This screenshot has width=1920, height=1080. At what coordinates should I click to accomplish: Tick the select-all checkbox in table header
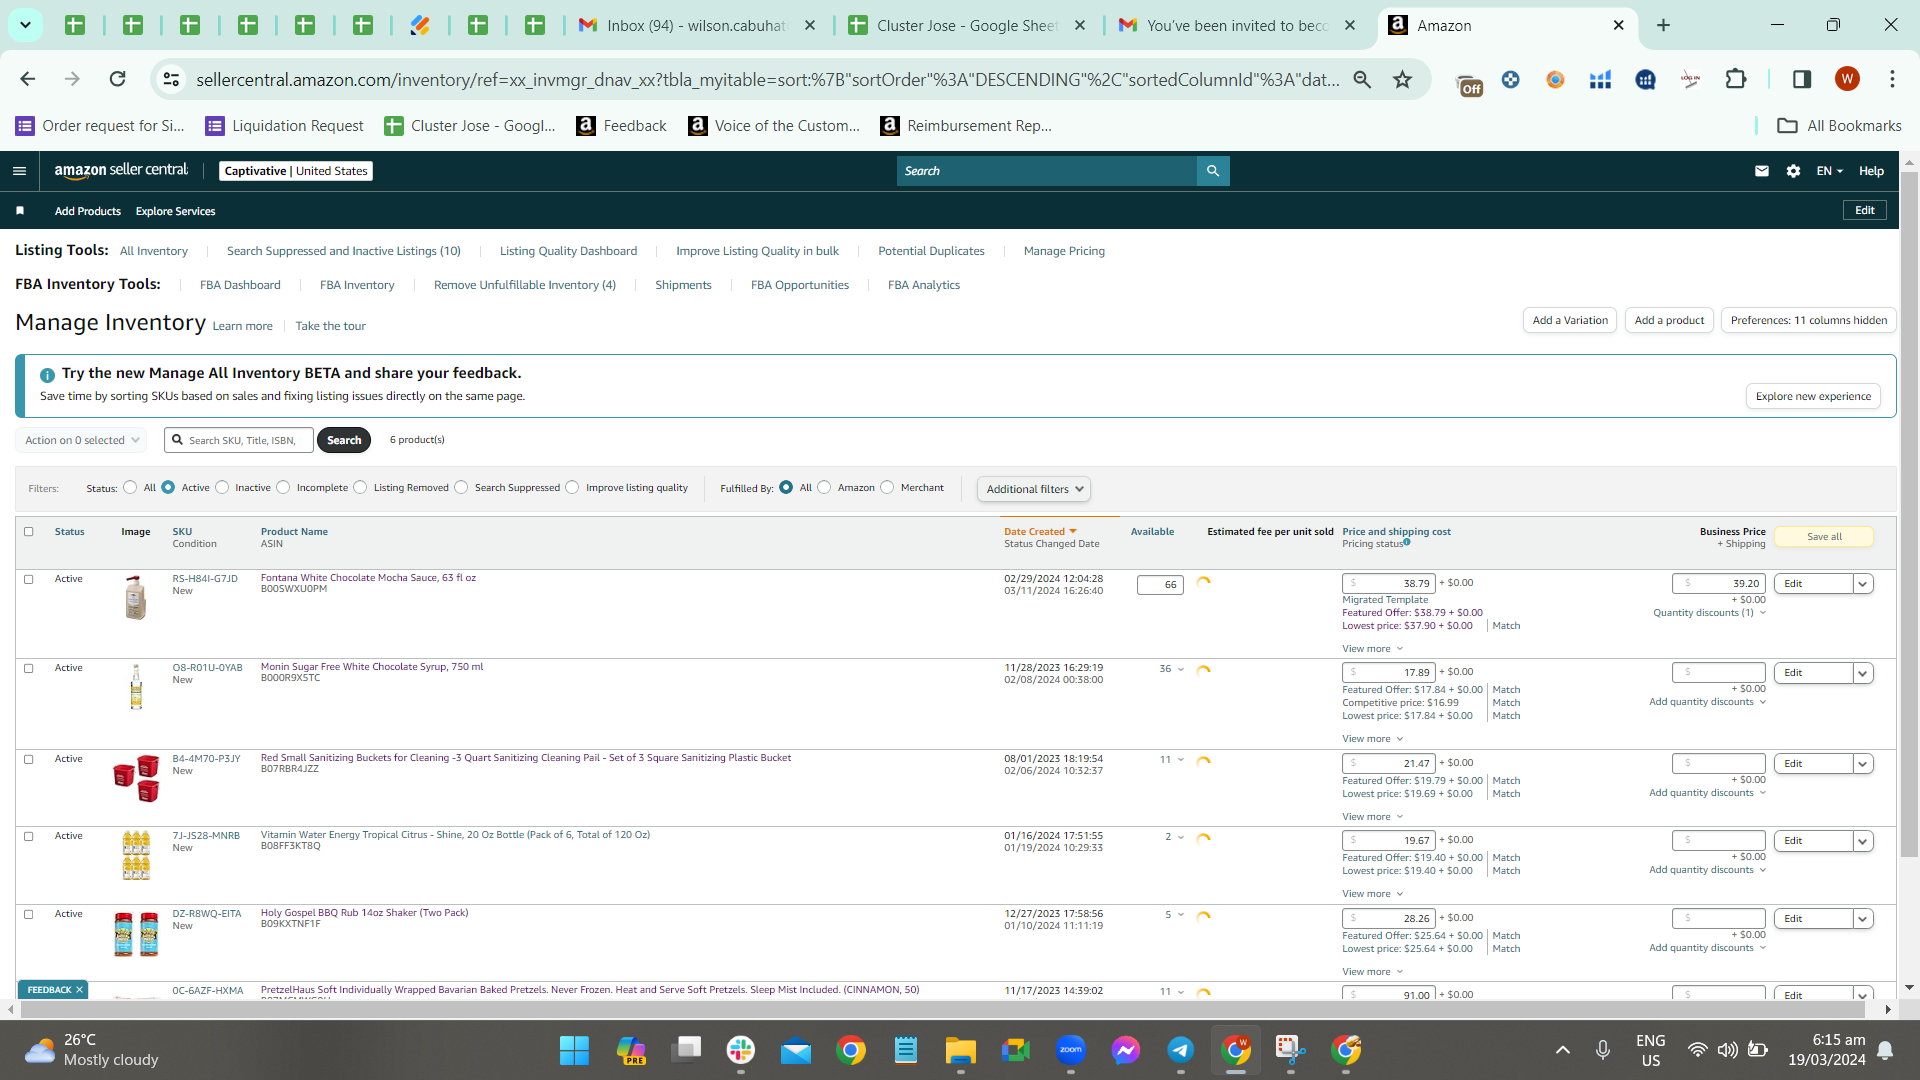click(29, 532)
